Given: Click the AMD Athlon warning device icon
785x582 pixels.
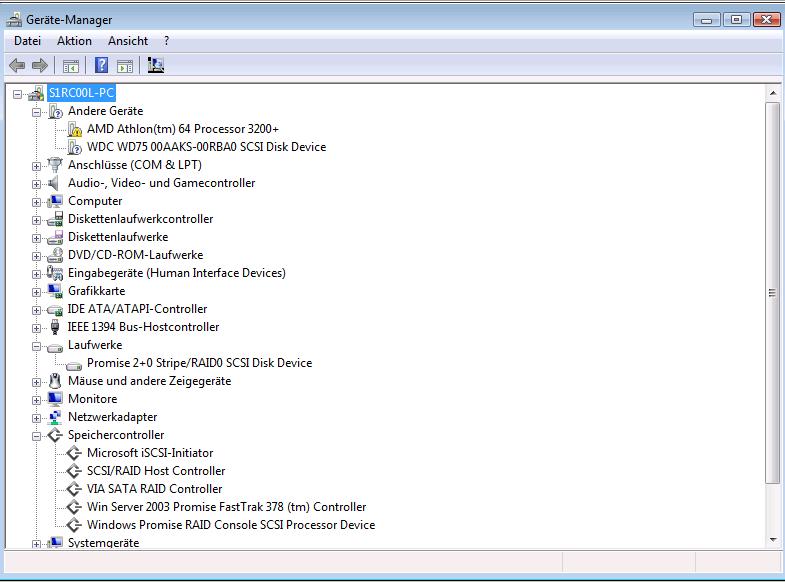Looking at the screenshot, I should click(x=75, y=129).
